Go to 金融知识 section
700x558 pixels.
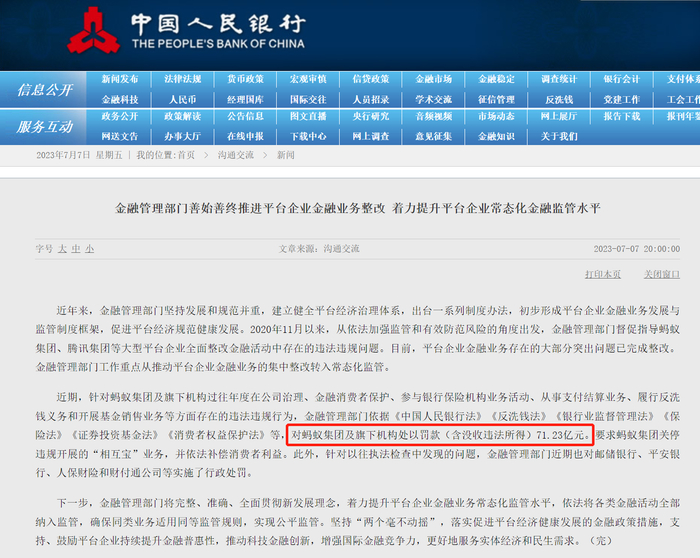[x=496, y=136]
